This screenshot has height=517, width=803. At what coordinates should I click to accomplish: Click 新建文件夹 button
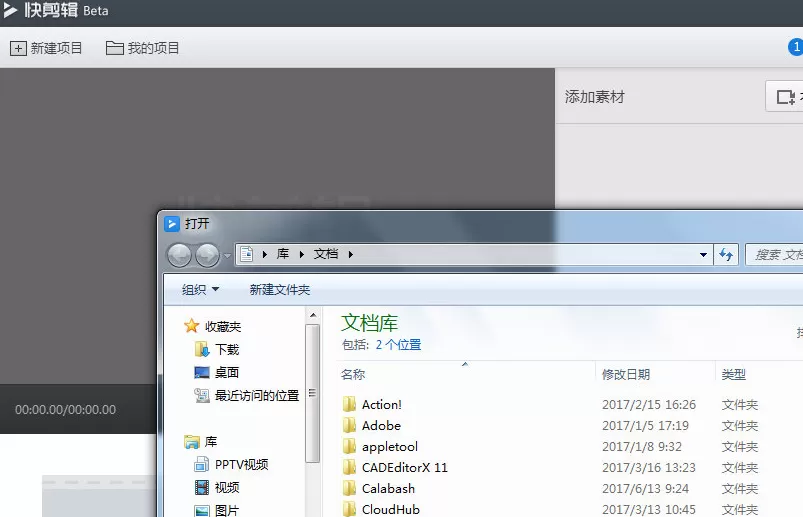pos(280,290)
